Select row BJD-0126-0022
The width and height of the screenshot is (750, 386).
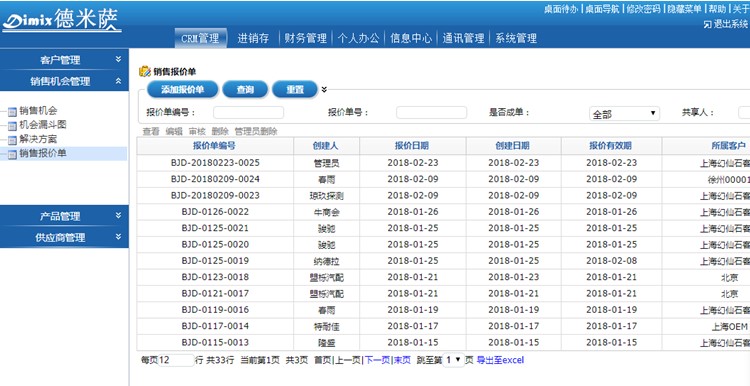(x=443, y=212)
